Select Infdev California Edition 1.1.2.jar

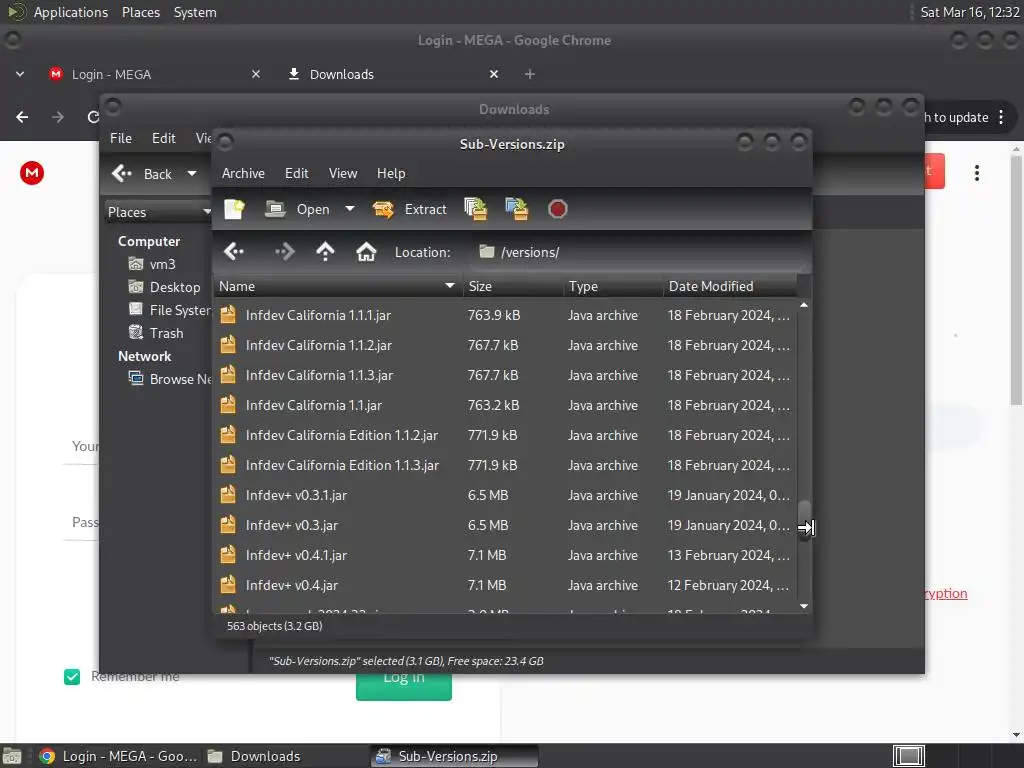pos(505,435)
